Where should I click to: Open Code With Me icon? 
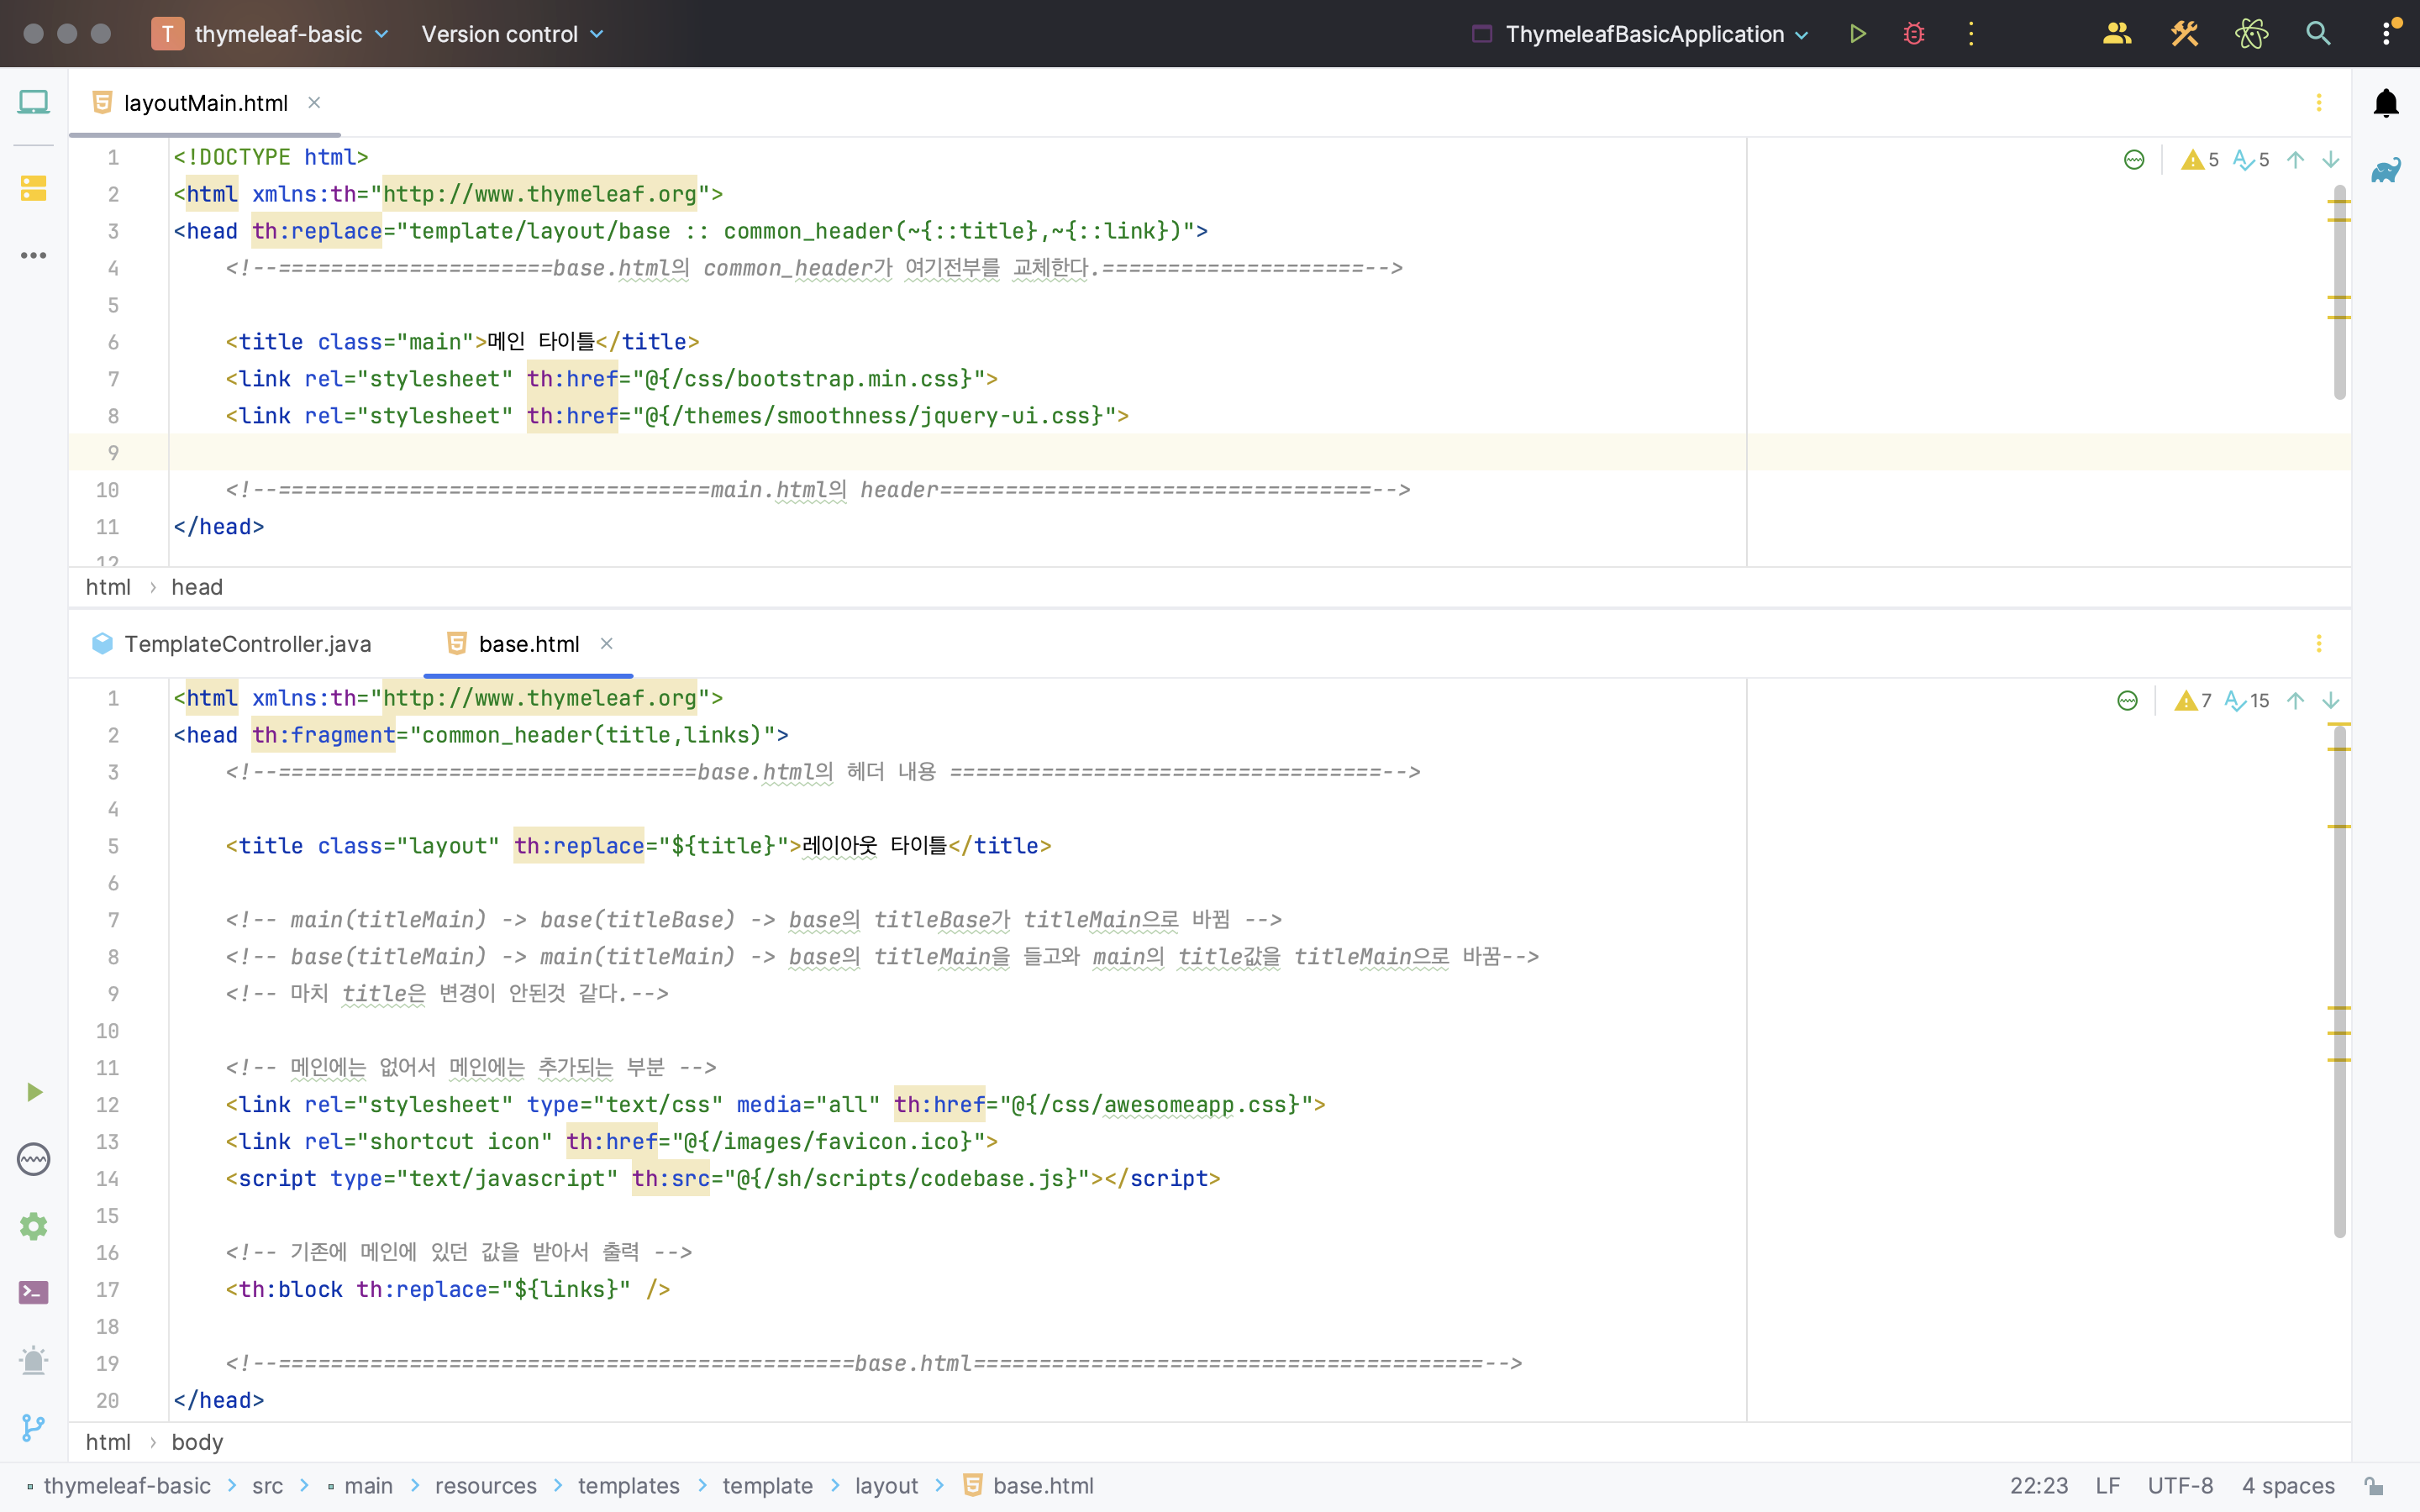(x=2117, y=34)
